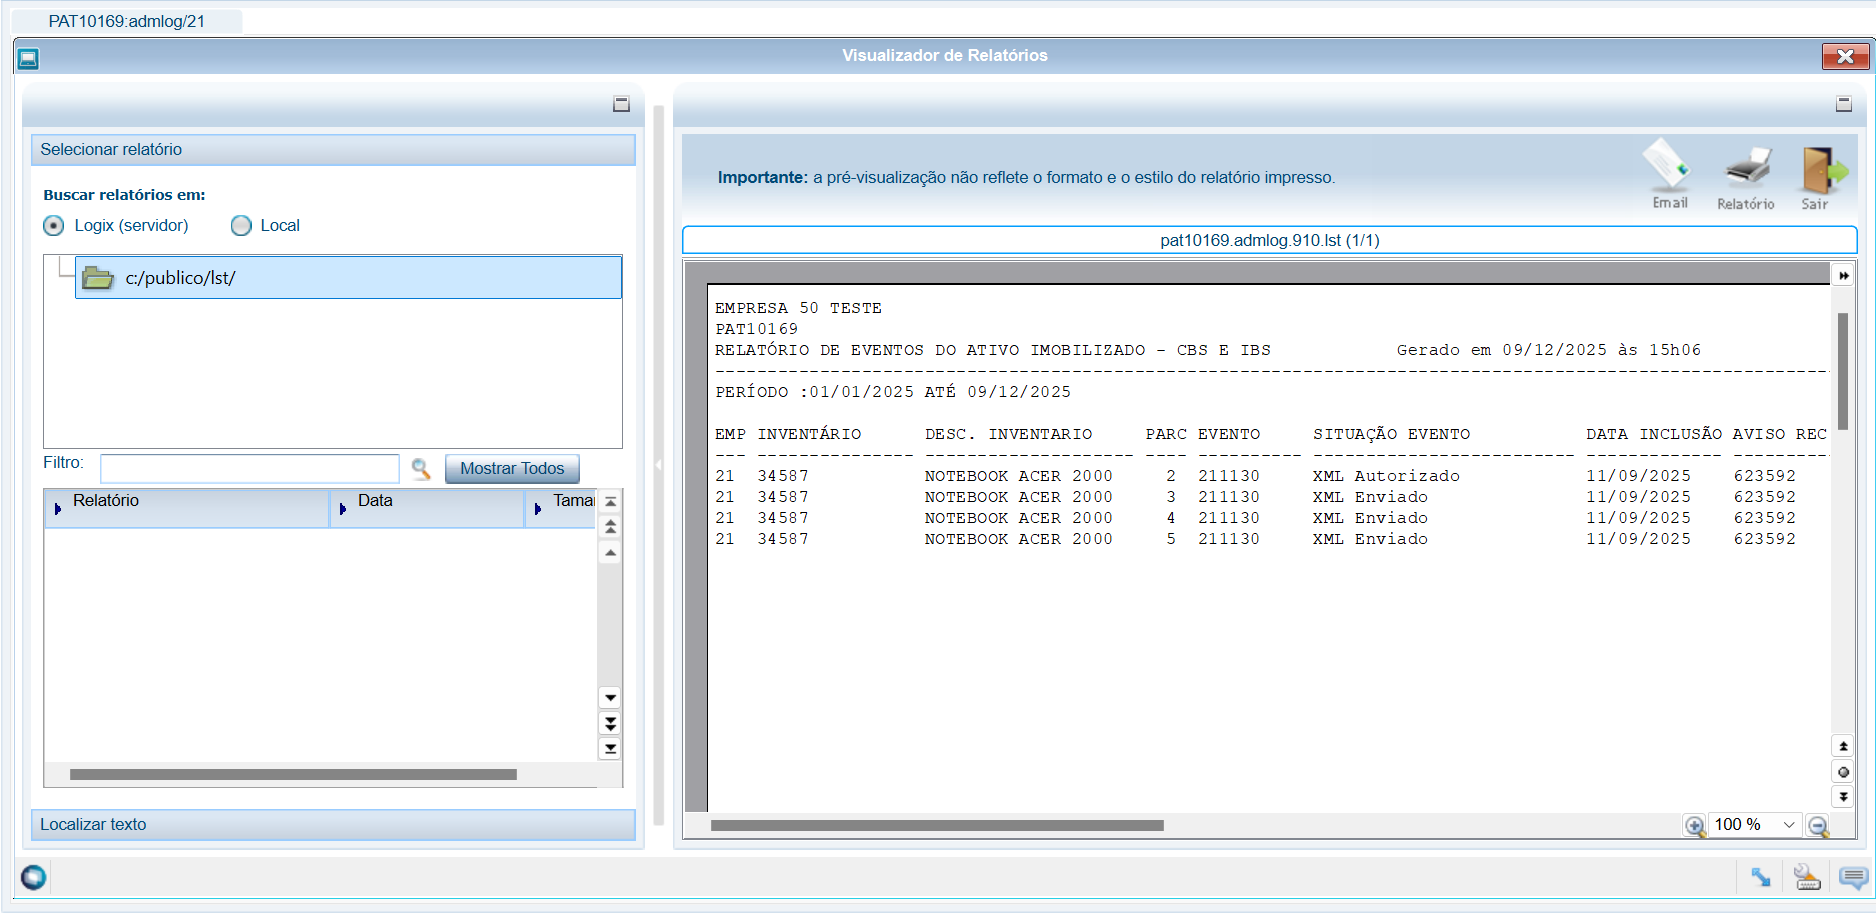This screenshot has height=913, width=1876.
Task: Click the magnifier search icon beside Filtro
Action: point(421,468)
